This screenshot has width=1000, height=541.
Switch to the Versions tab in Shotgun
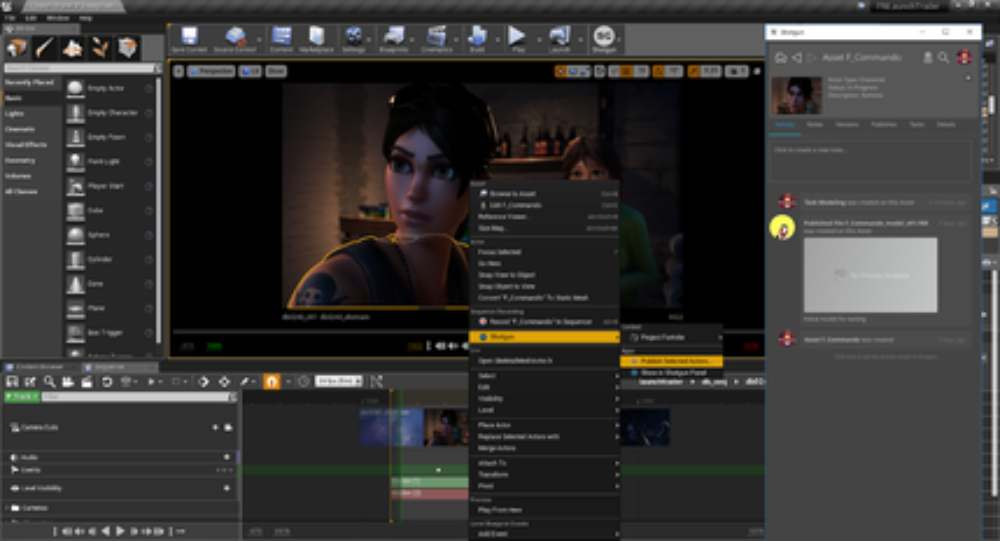846,124
